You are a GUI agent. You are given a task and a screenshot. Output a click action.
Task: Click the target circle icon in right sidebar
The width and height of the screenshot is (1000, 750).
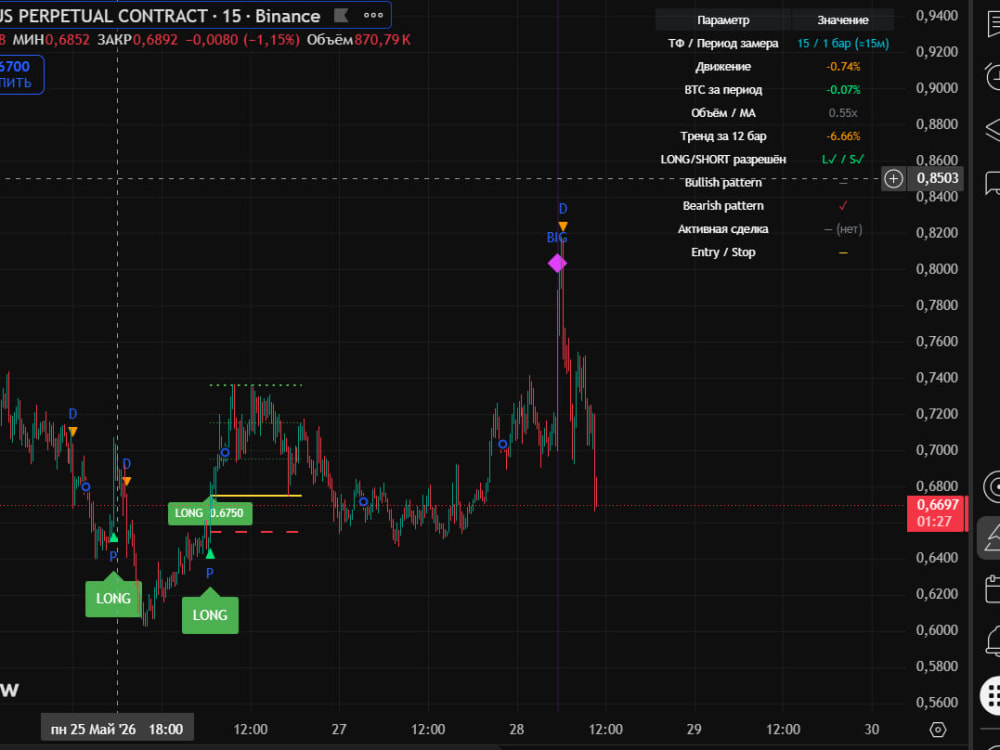tap(992, 487)
